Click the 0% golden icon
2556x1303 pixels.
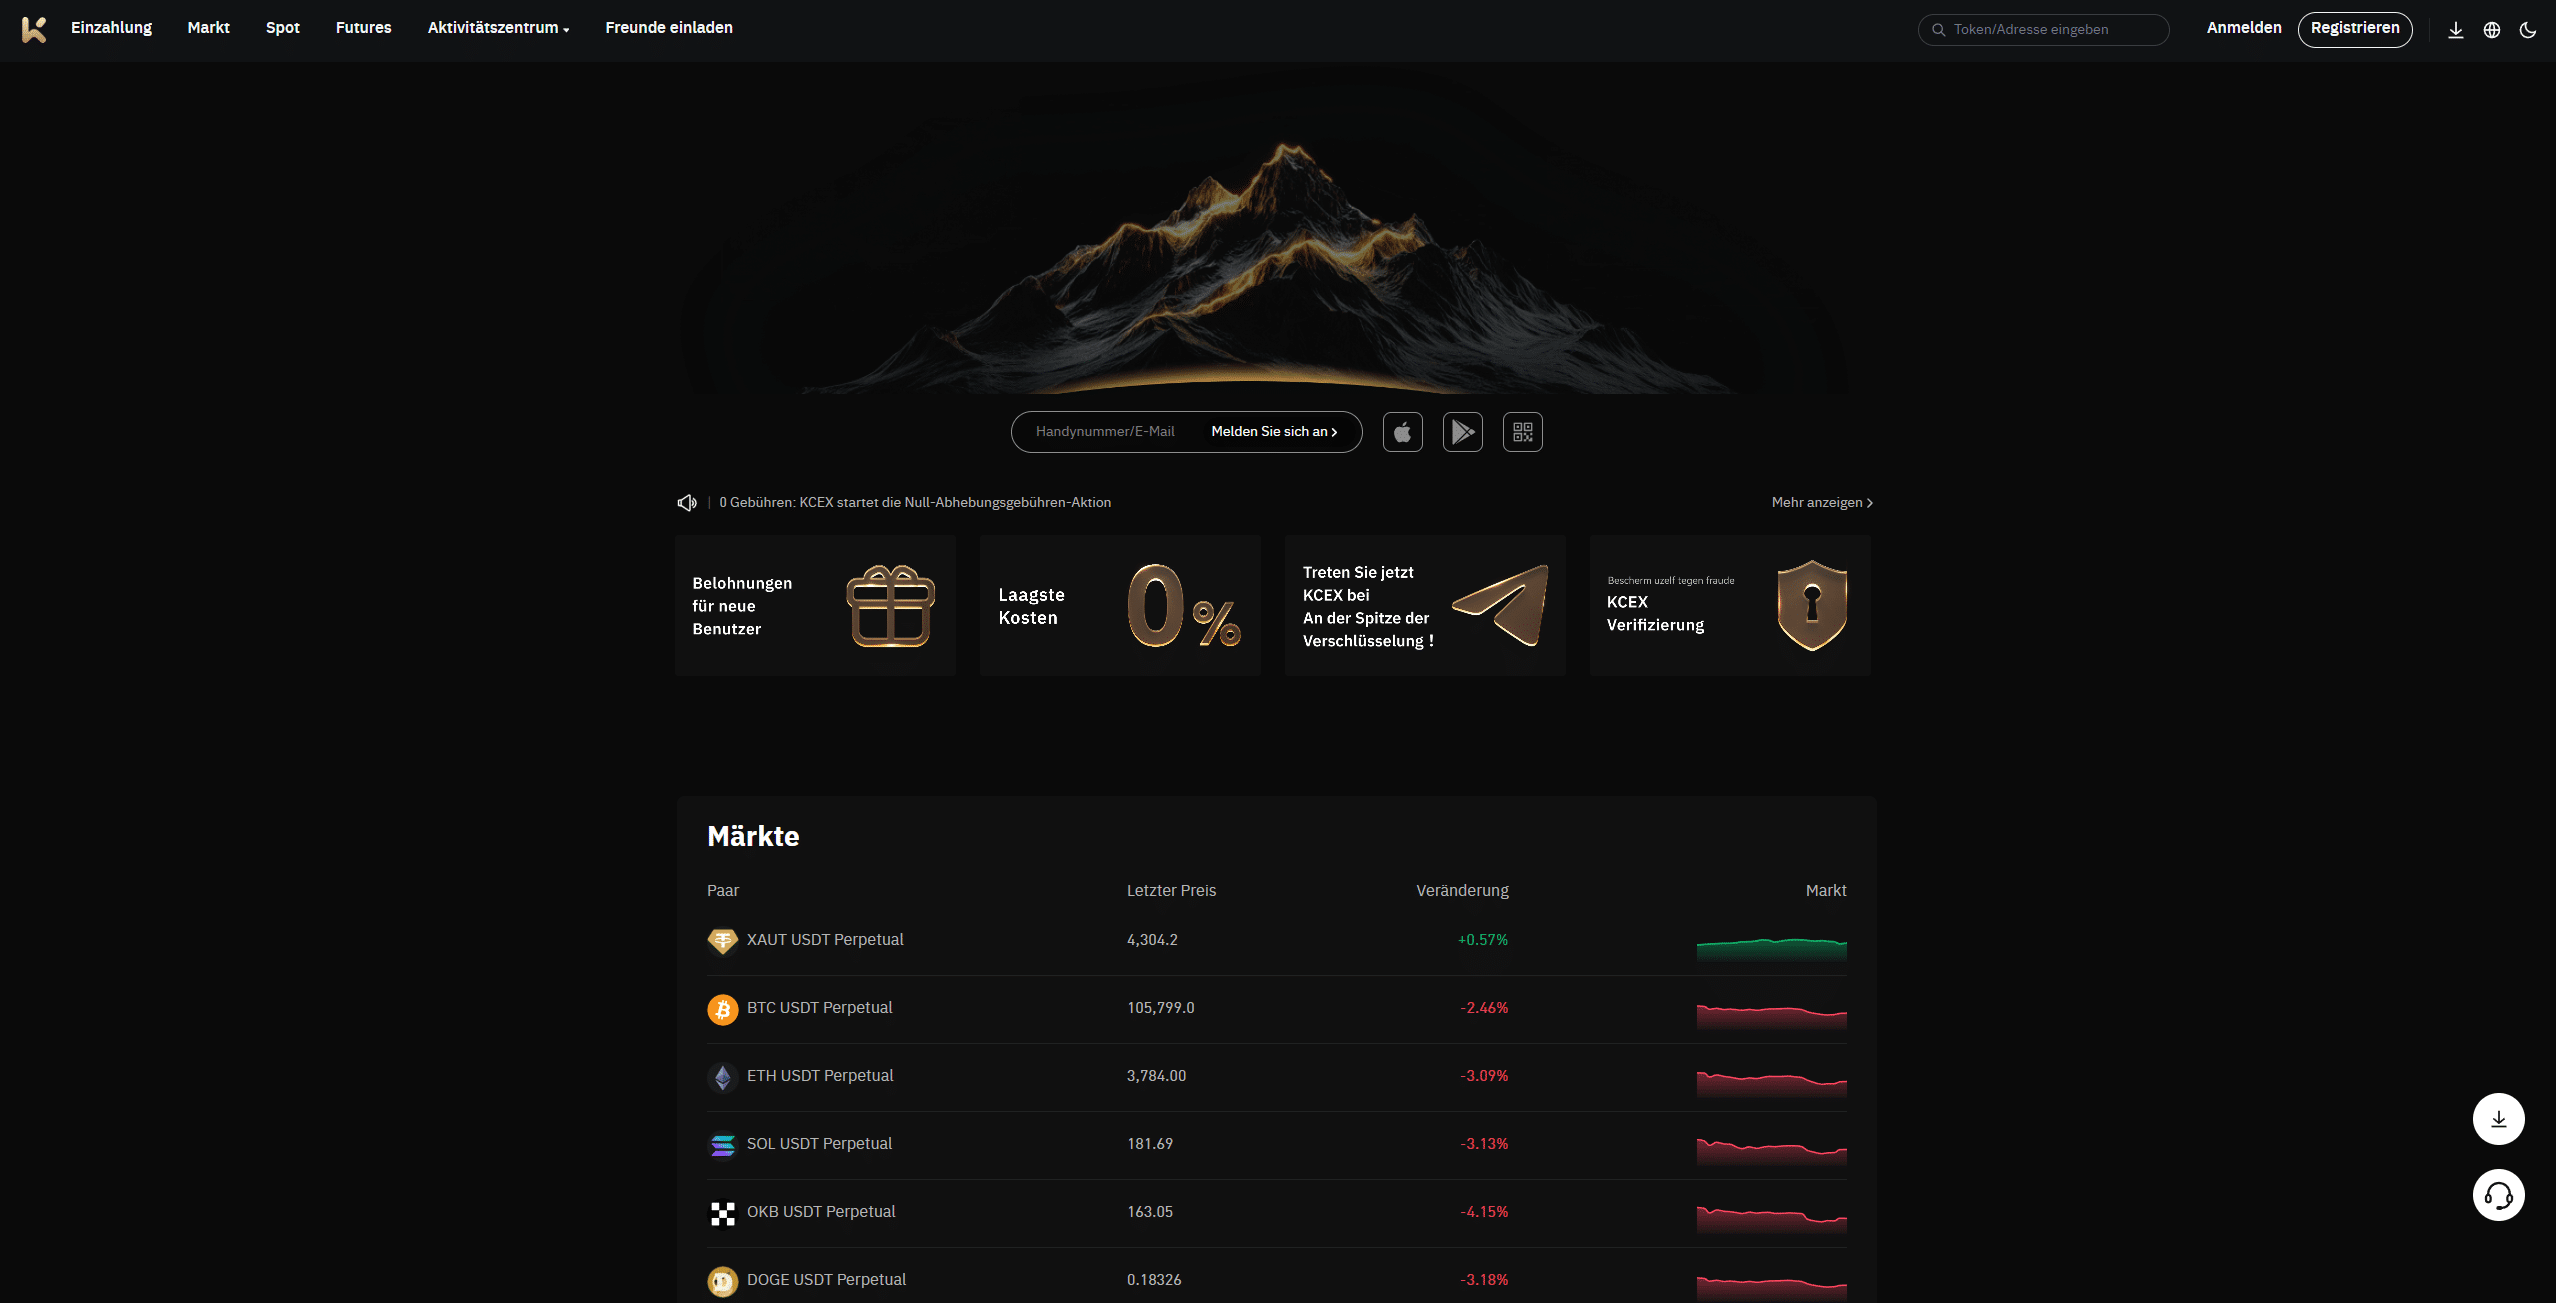click(1184, 606)
